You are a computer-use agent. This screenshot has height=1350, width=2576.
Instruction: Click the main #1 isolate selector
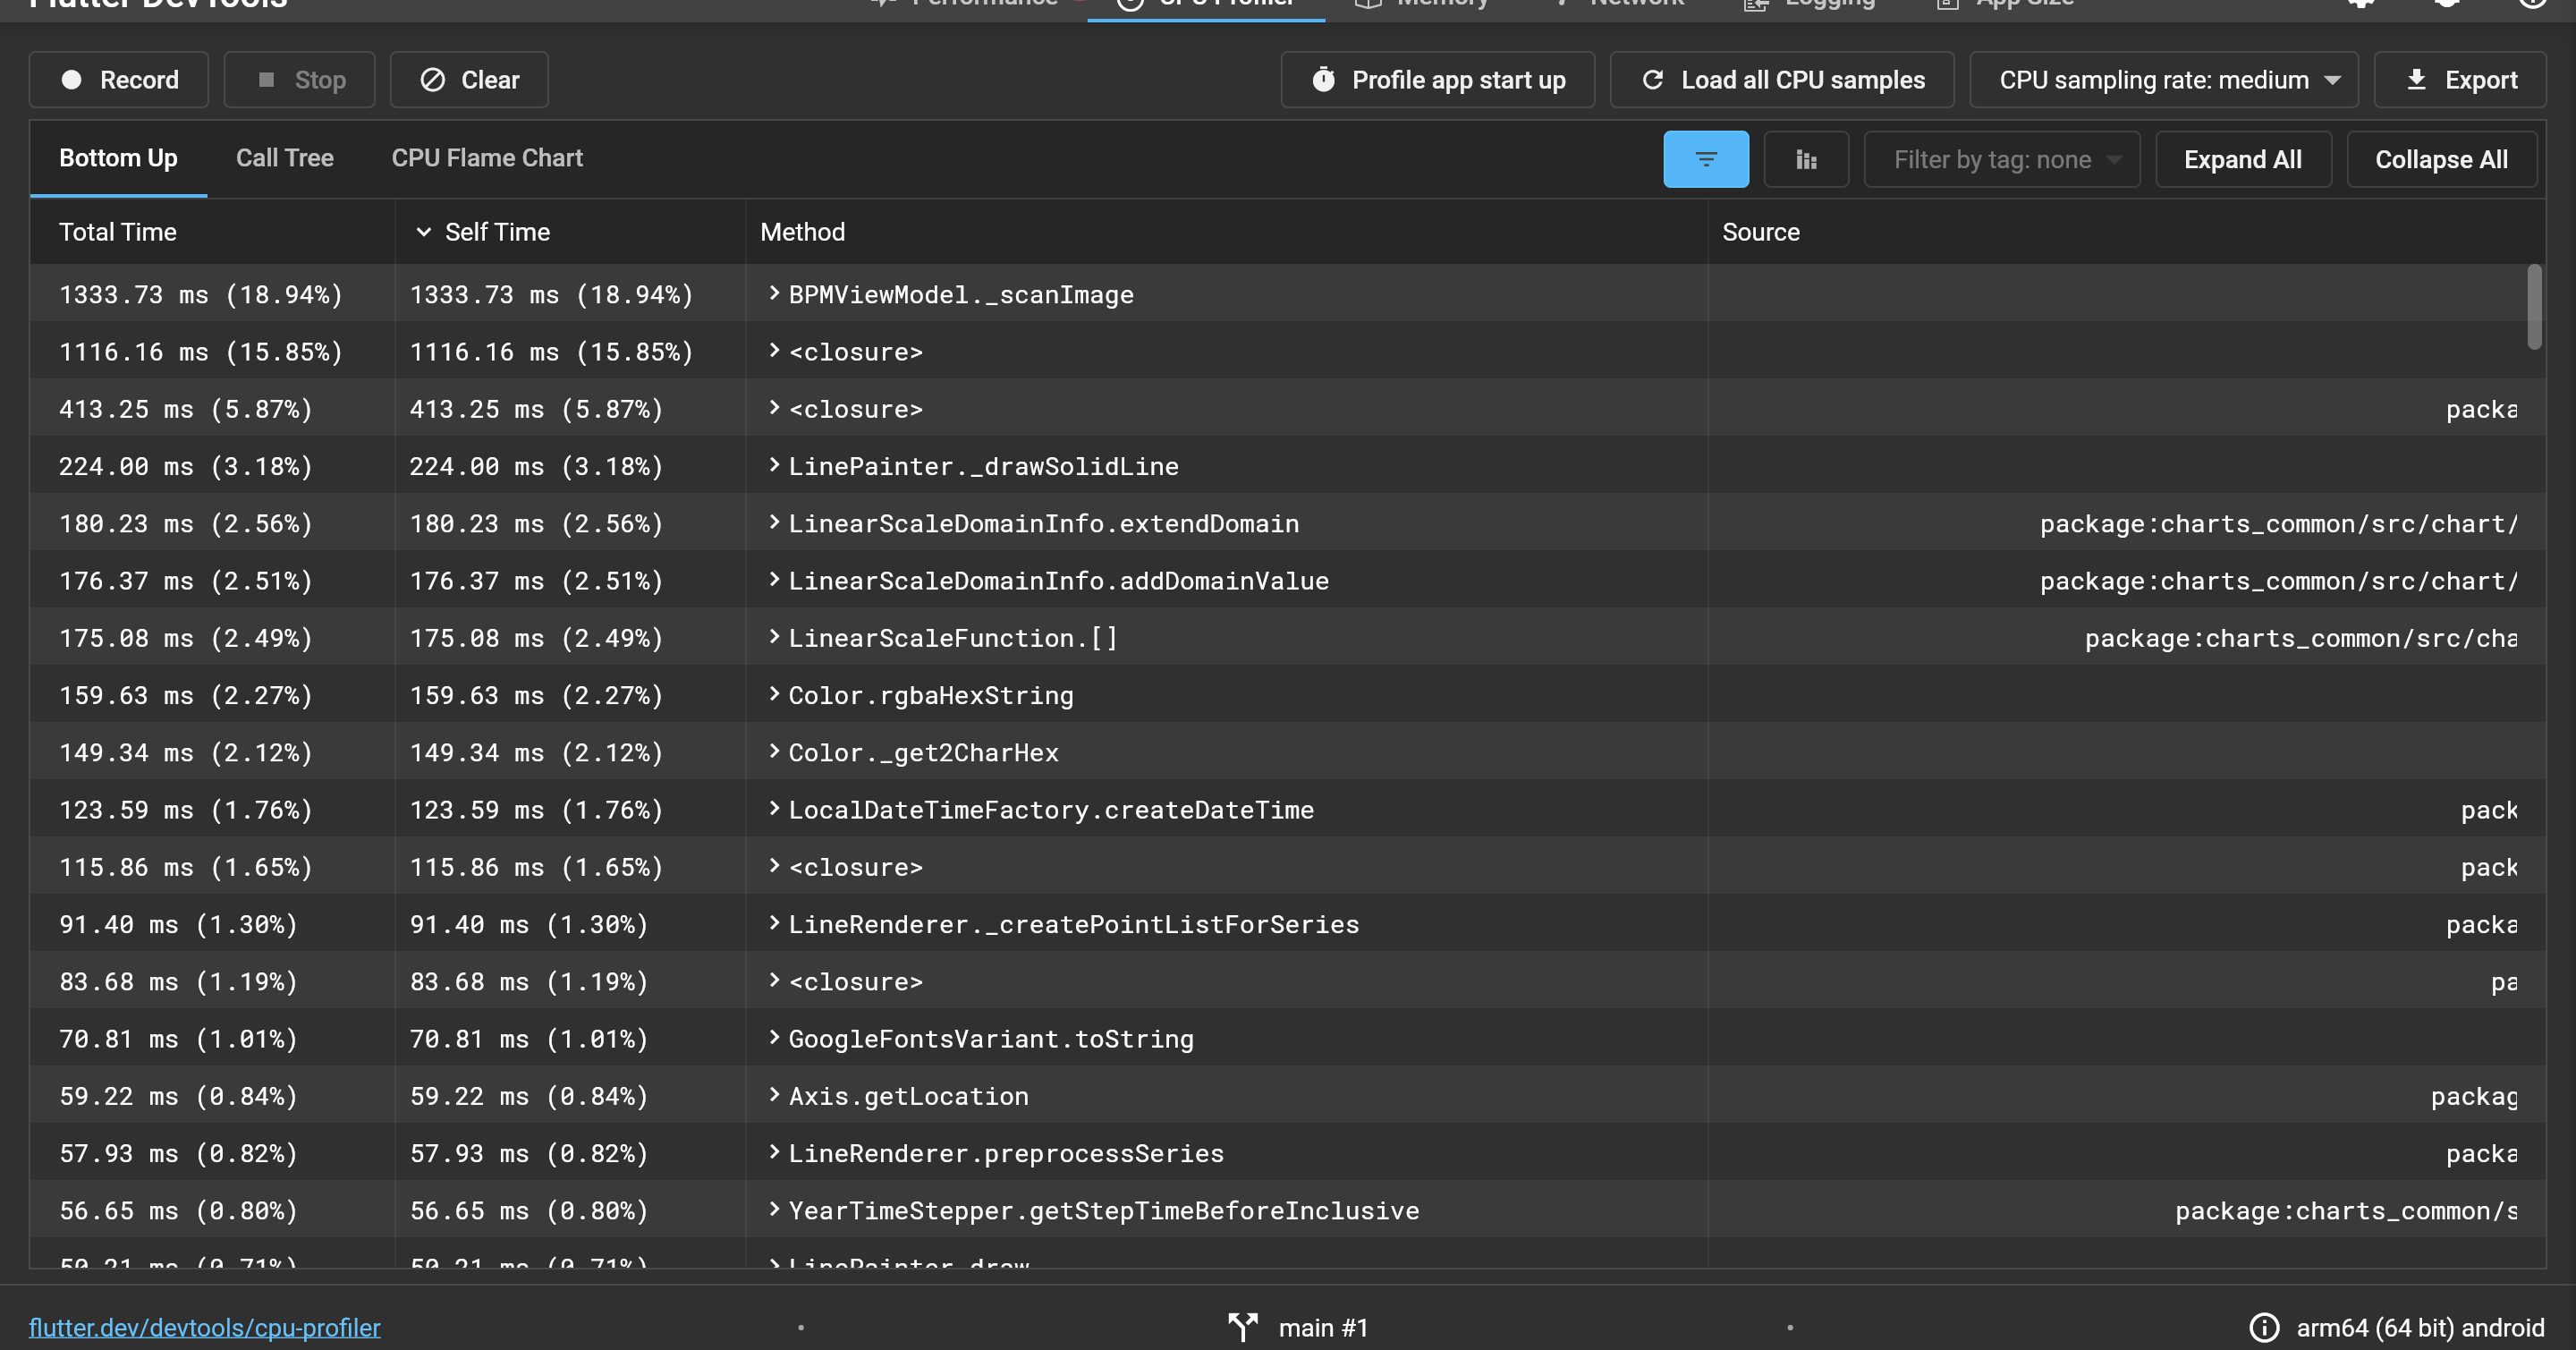1298,1327
